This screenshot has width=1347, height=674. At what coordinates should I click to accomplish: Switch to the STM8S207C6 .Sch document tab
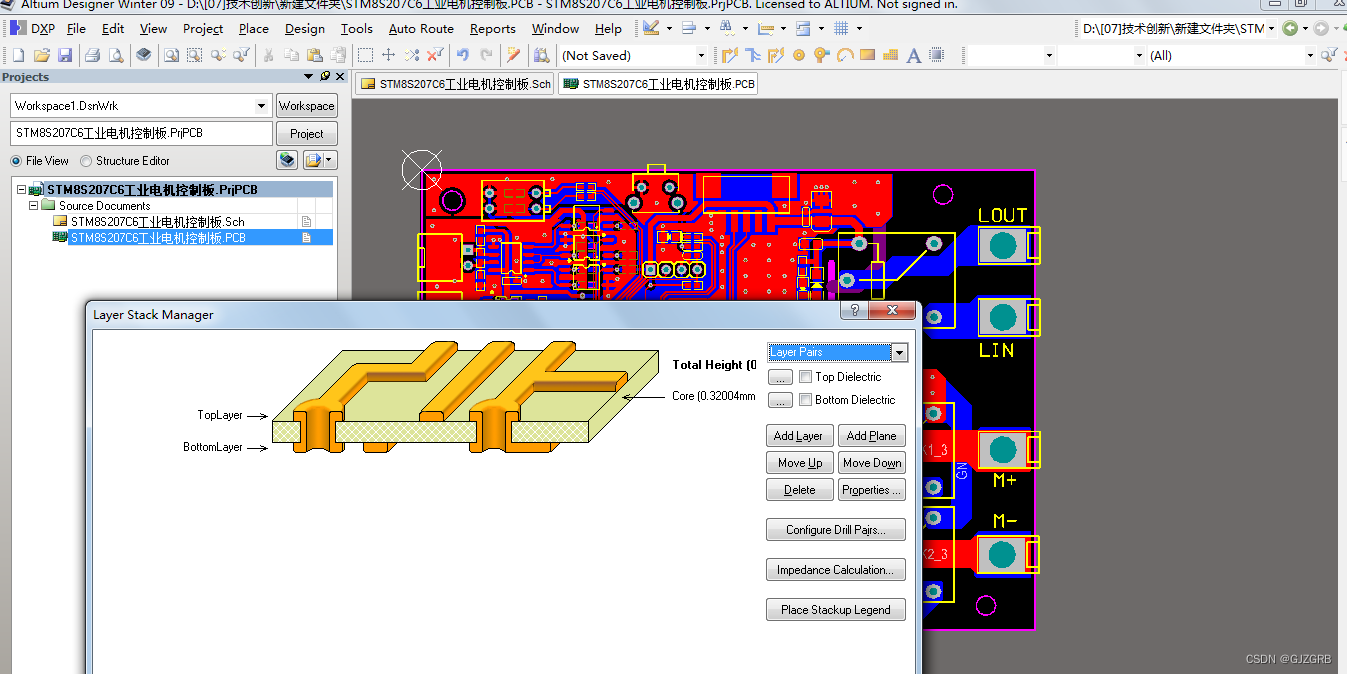coord(456,85)
